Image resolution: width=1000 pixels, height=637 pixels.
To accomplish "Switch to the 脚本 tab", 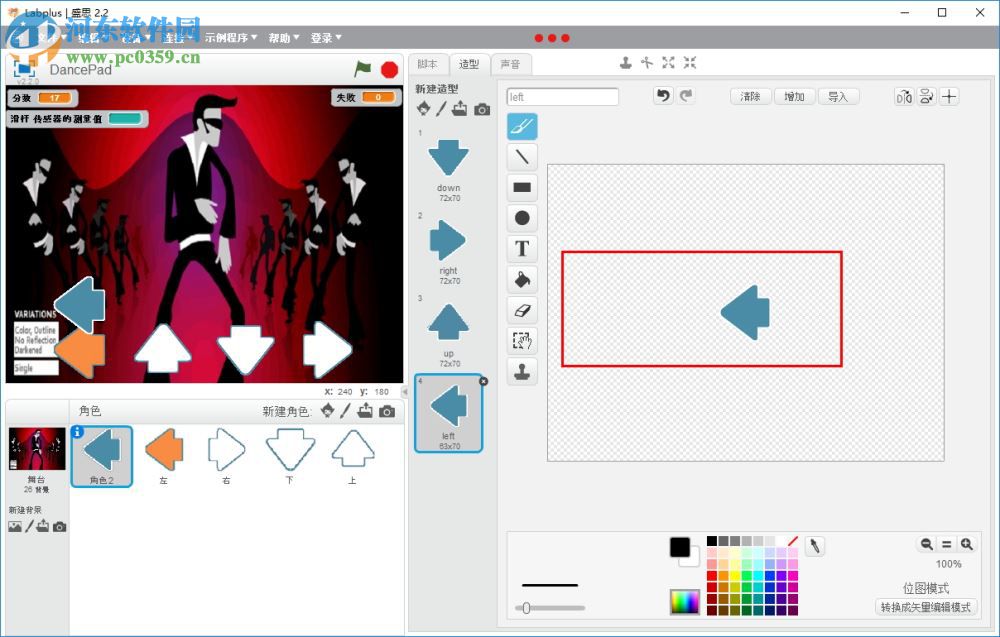I will pos(427,64).
